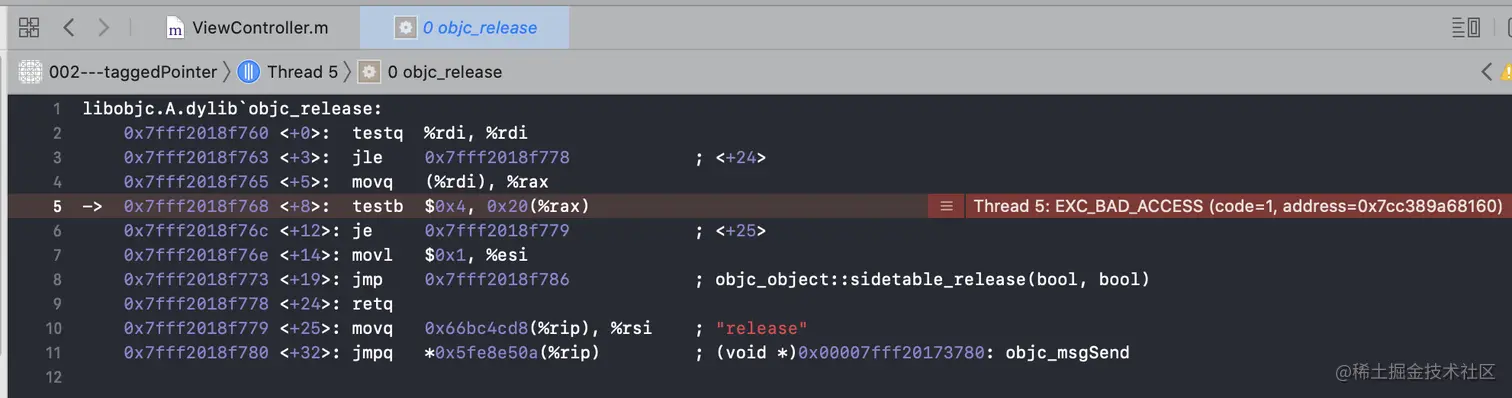The height and width of the screenshot is (398, 1512).
Task: Open 0 objc_release jump bar segment
Action: coord(431,72)
